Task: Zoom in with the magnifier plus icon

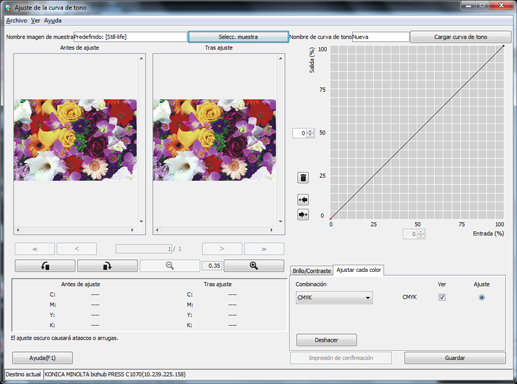Action: pyautogui.click(x=254, y=266)
